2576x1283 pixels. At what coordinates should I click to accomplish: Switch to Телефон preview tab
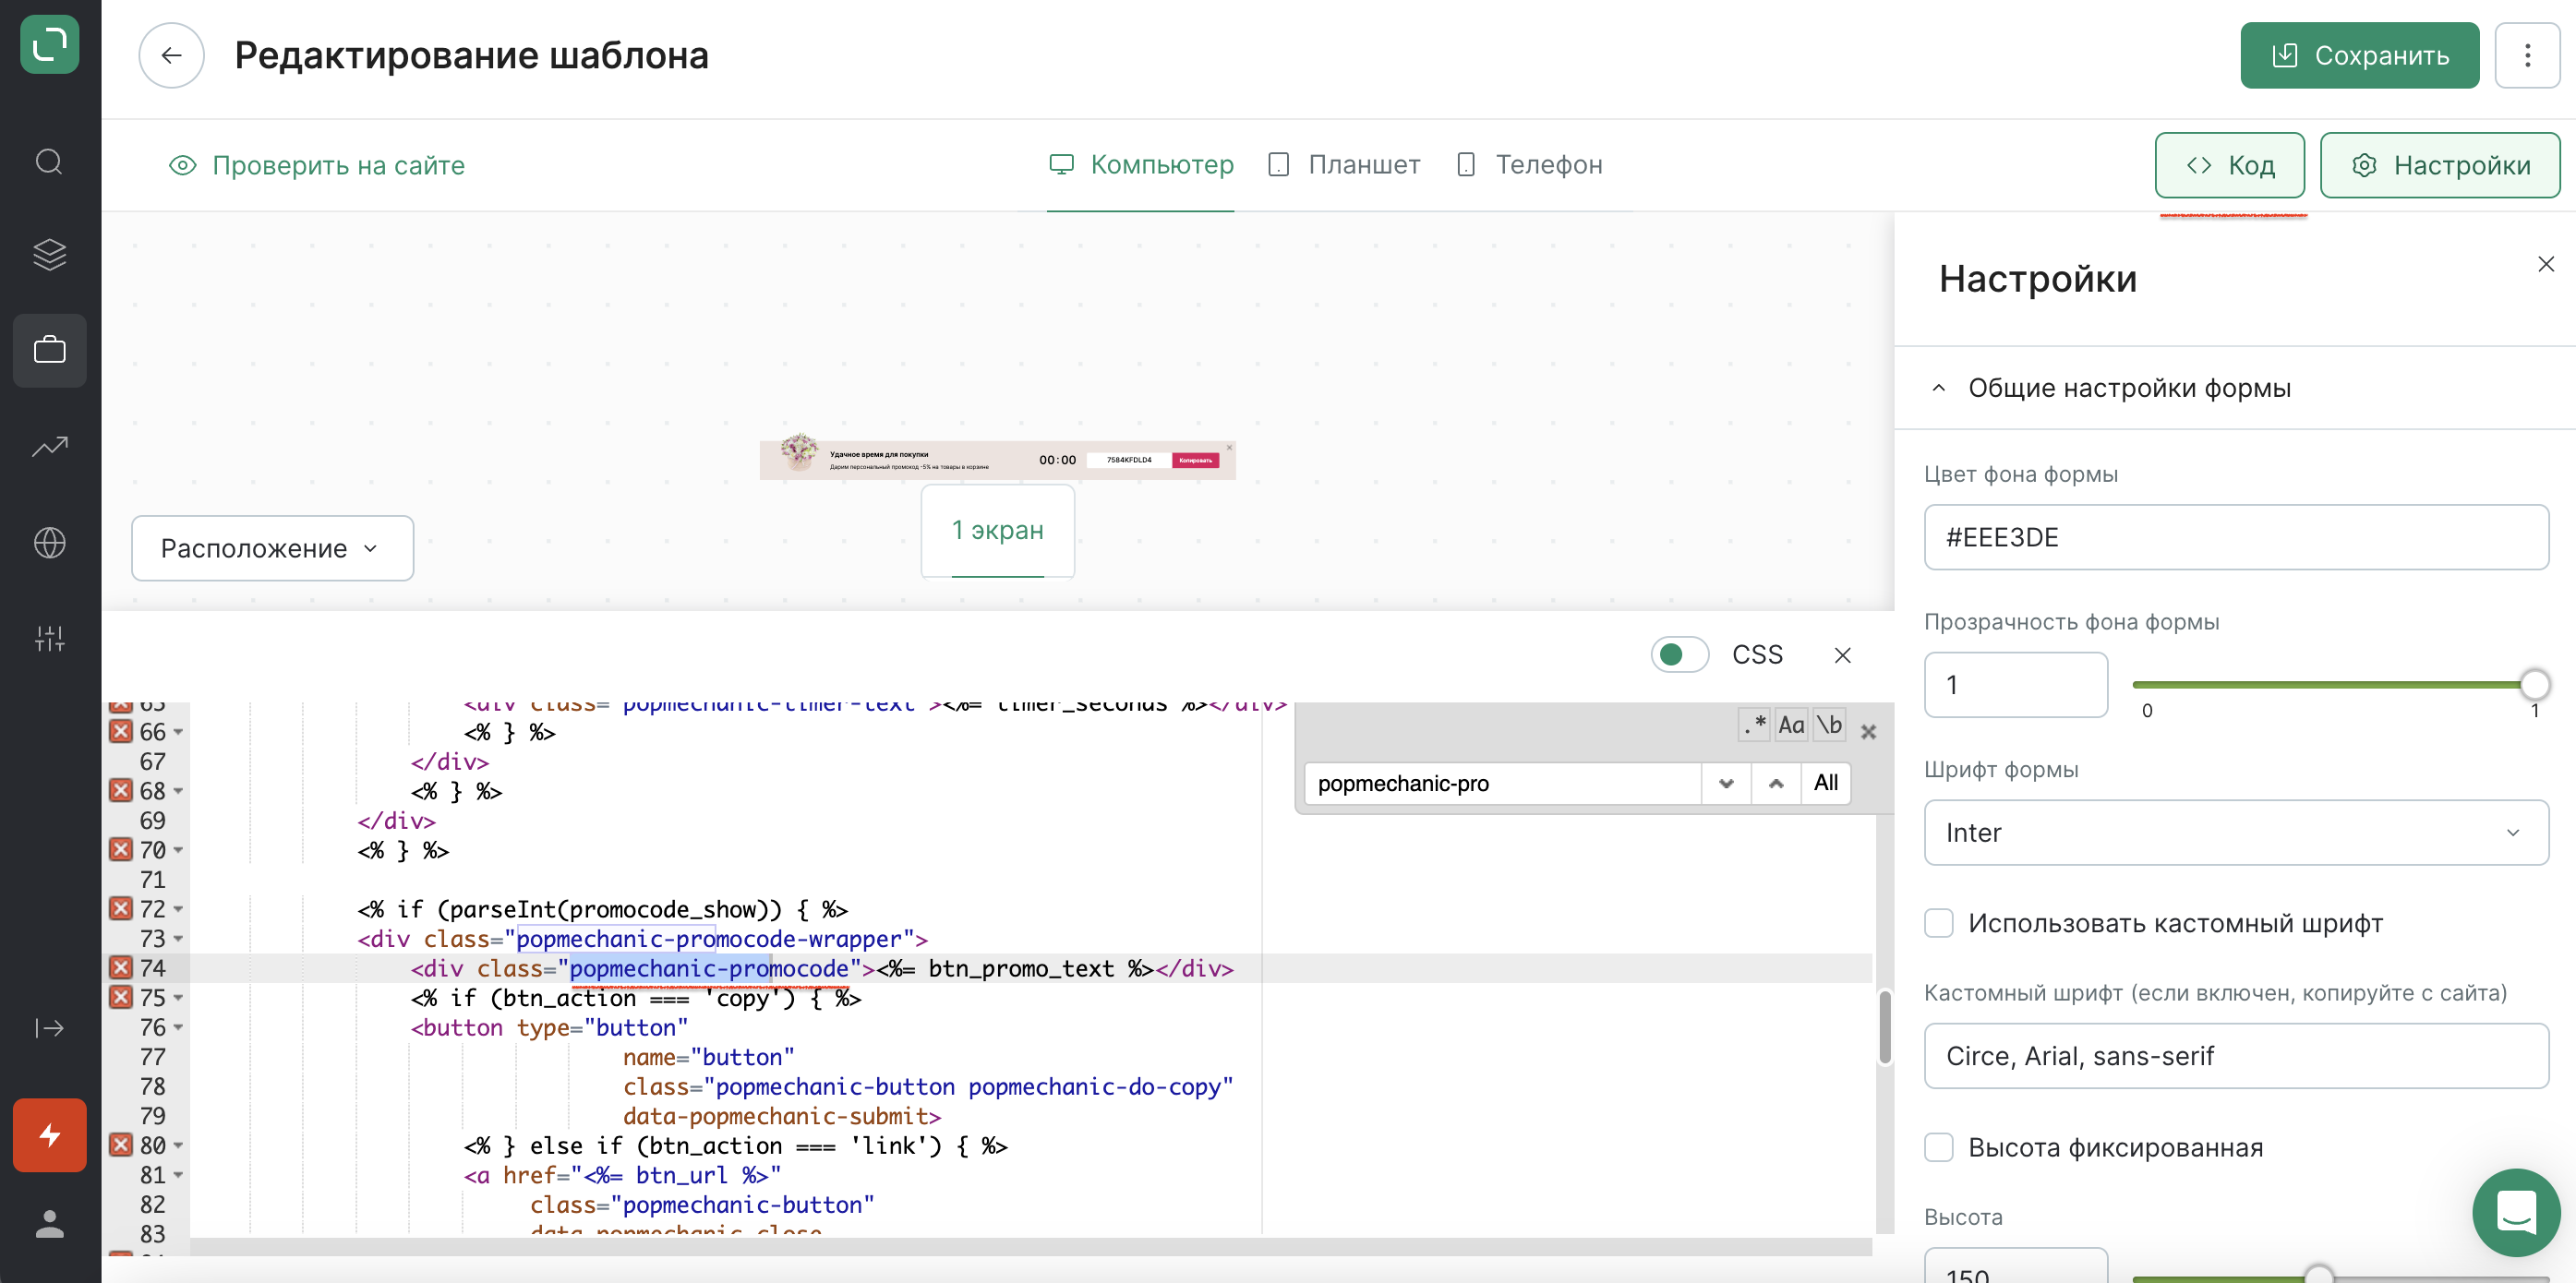point(1528,165)
